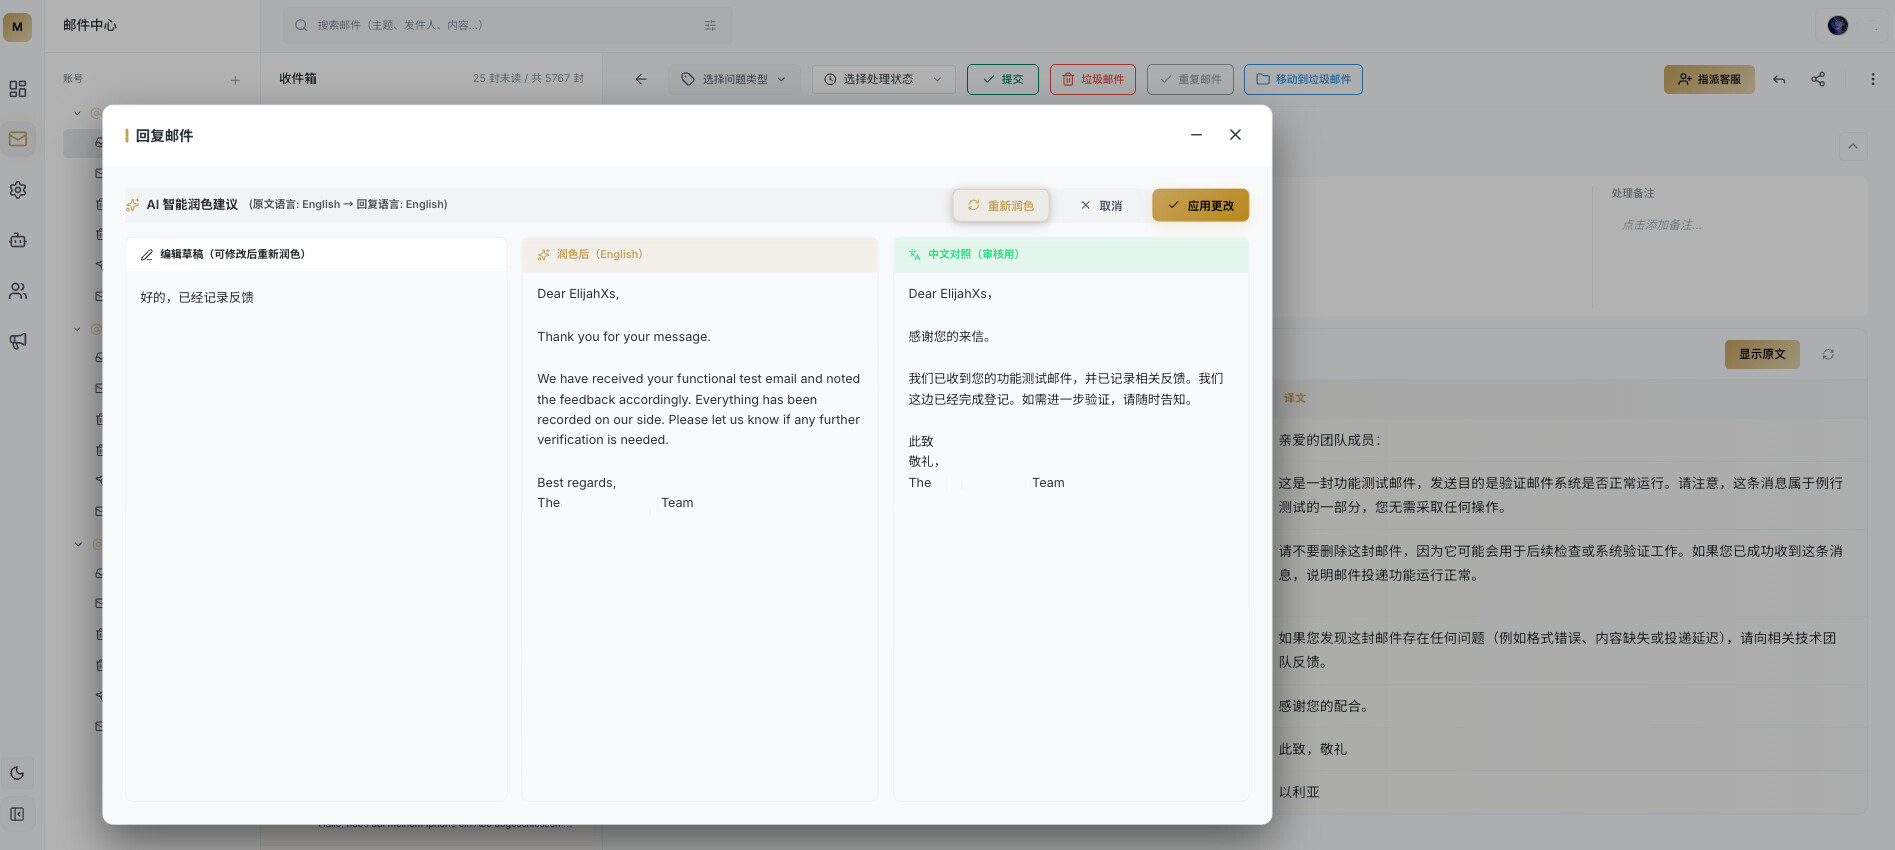Collapse the panel with the up chevron

pyautogui.click(x=1853, y=147)
